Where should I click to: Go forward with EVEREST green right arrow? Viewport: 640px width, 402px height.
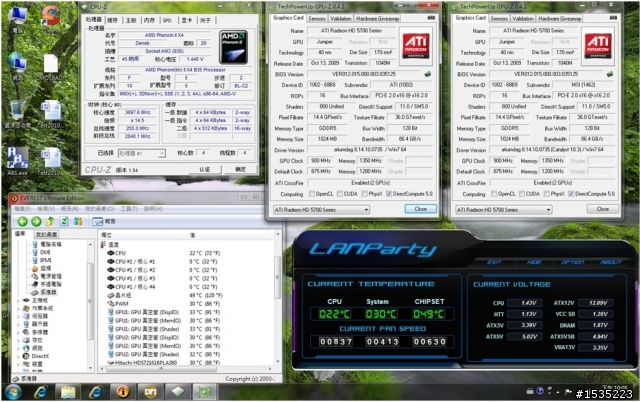(36, 222)
